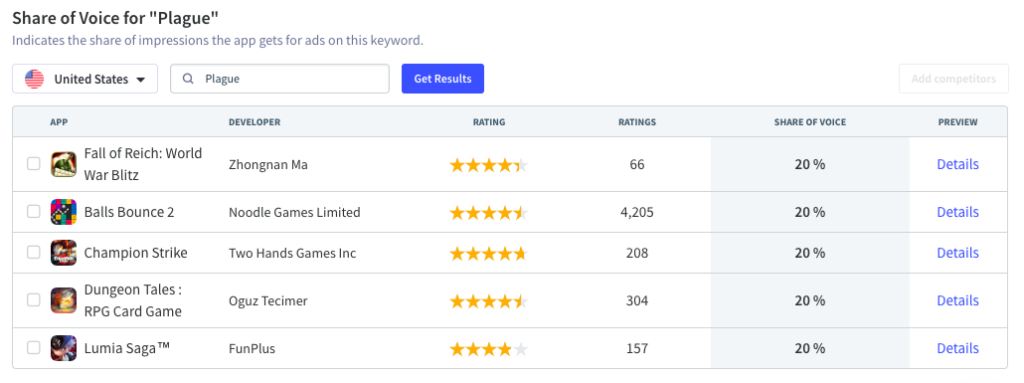
Task: Click developer FunPlus
Action: click(x=252, y=348)
